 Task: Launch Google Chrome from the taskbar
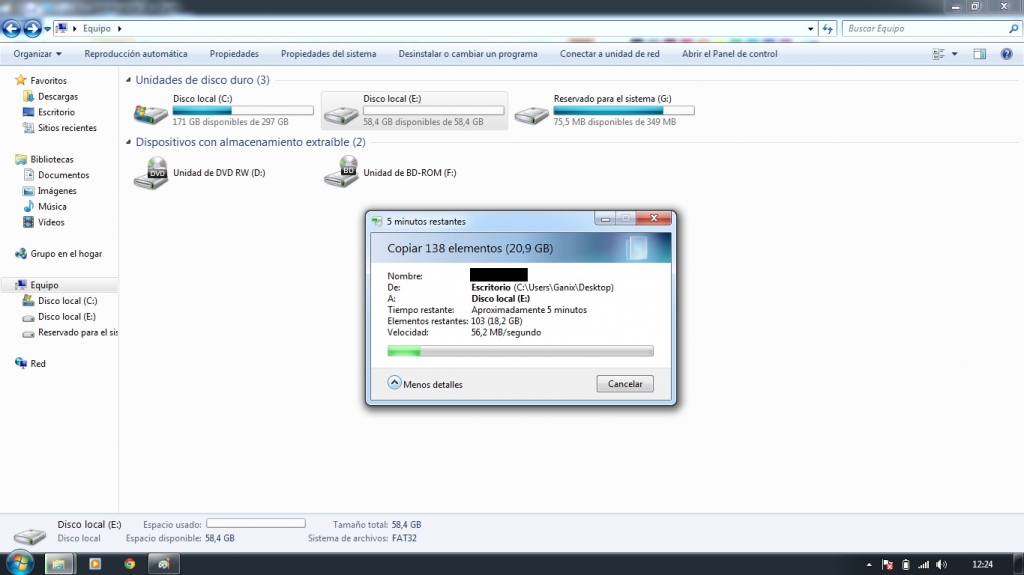[129, 564]
